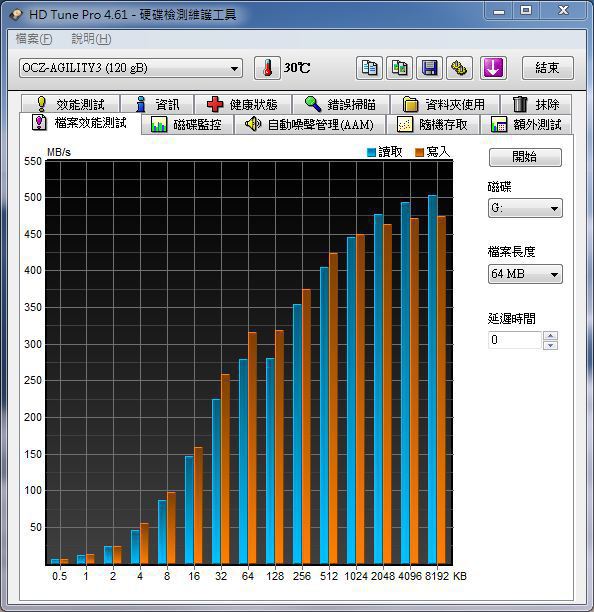Select the 磁碟監控 disk monitor tab
This screenshot has width=594, height=612.
(x=187, y=125)
